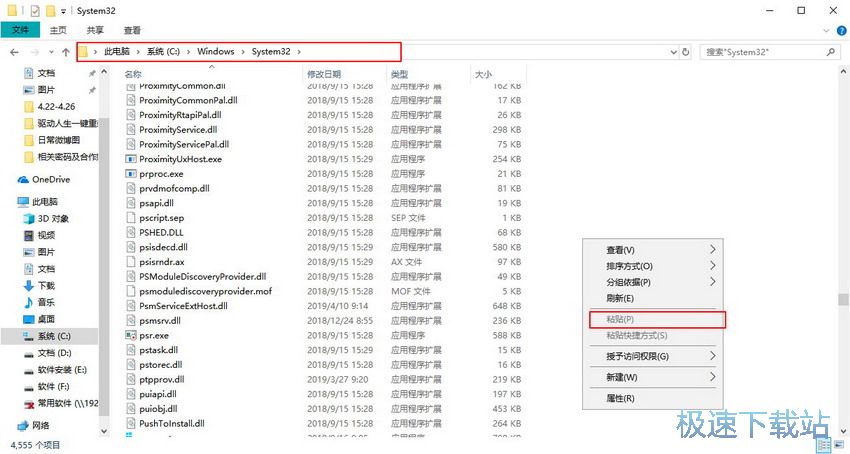The height and width of the screenshot is (454, 850).
Task: Select psapi.dll file name
Action: click(156, 203)
